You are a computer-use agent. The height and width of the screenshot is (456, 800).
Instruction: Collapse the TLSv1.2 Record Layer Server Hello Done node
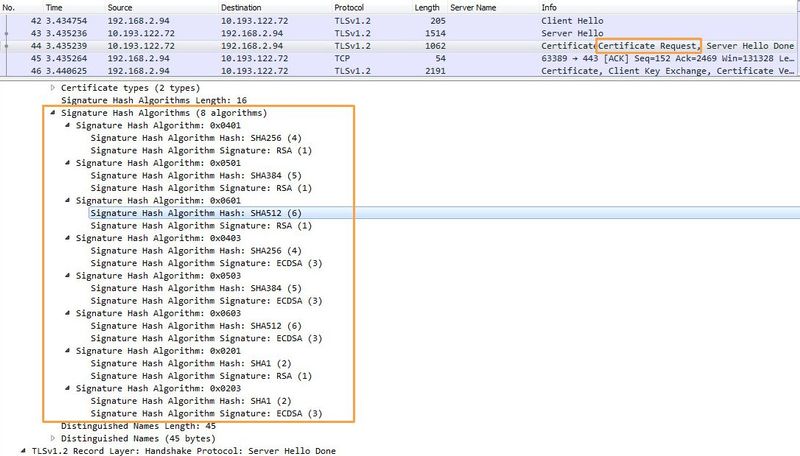click(x=23, y=451)
